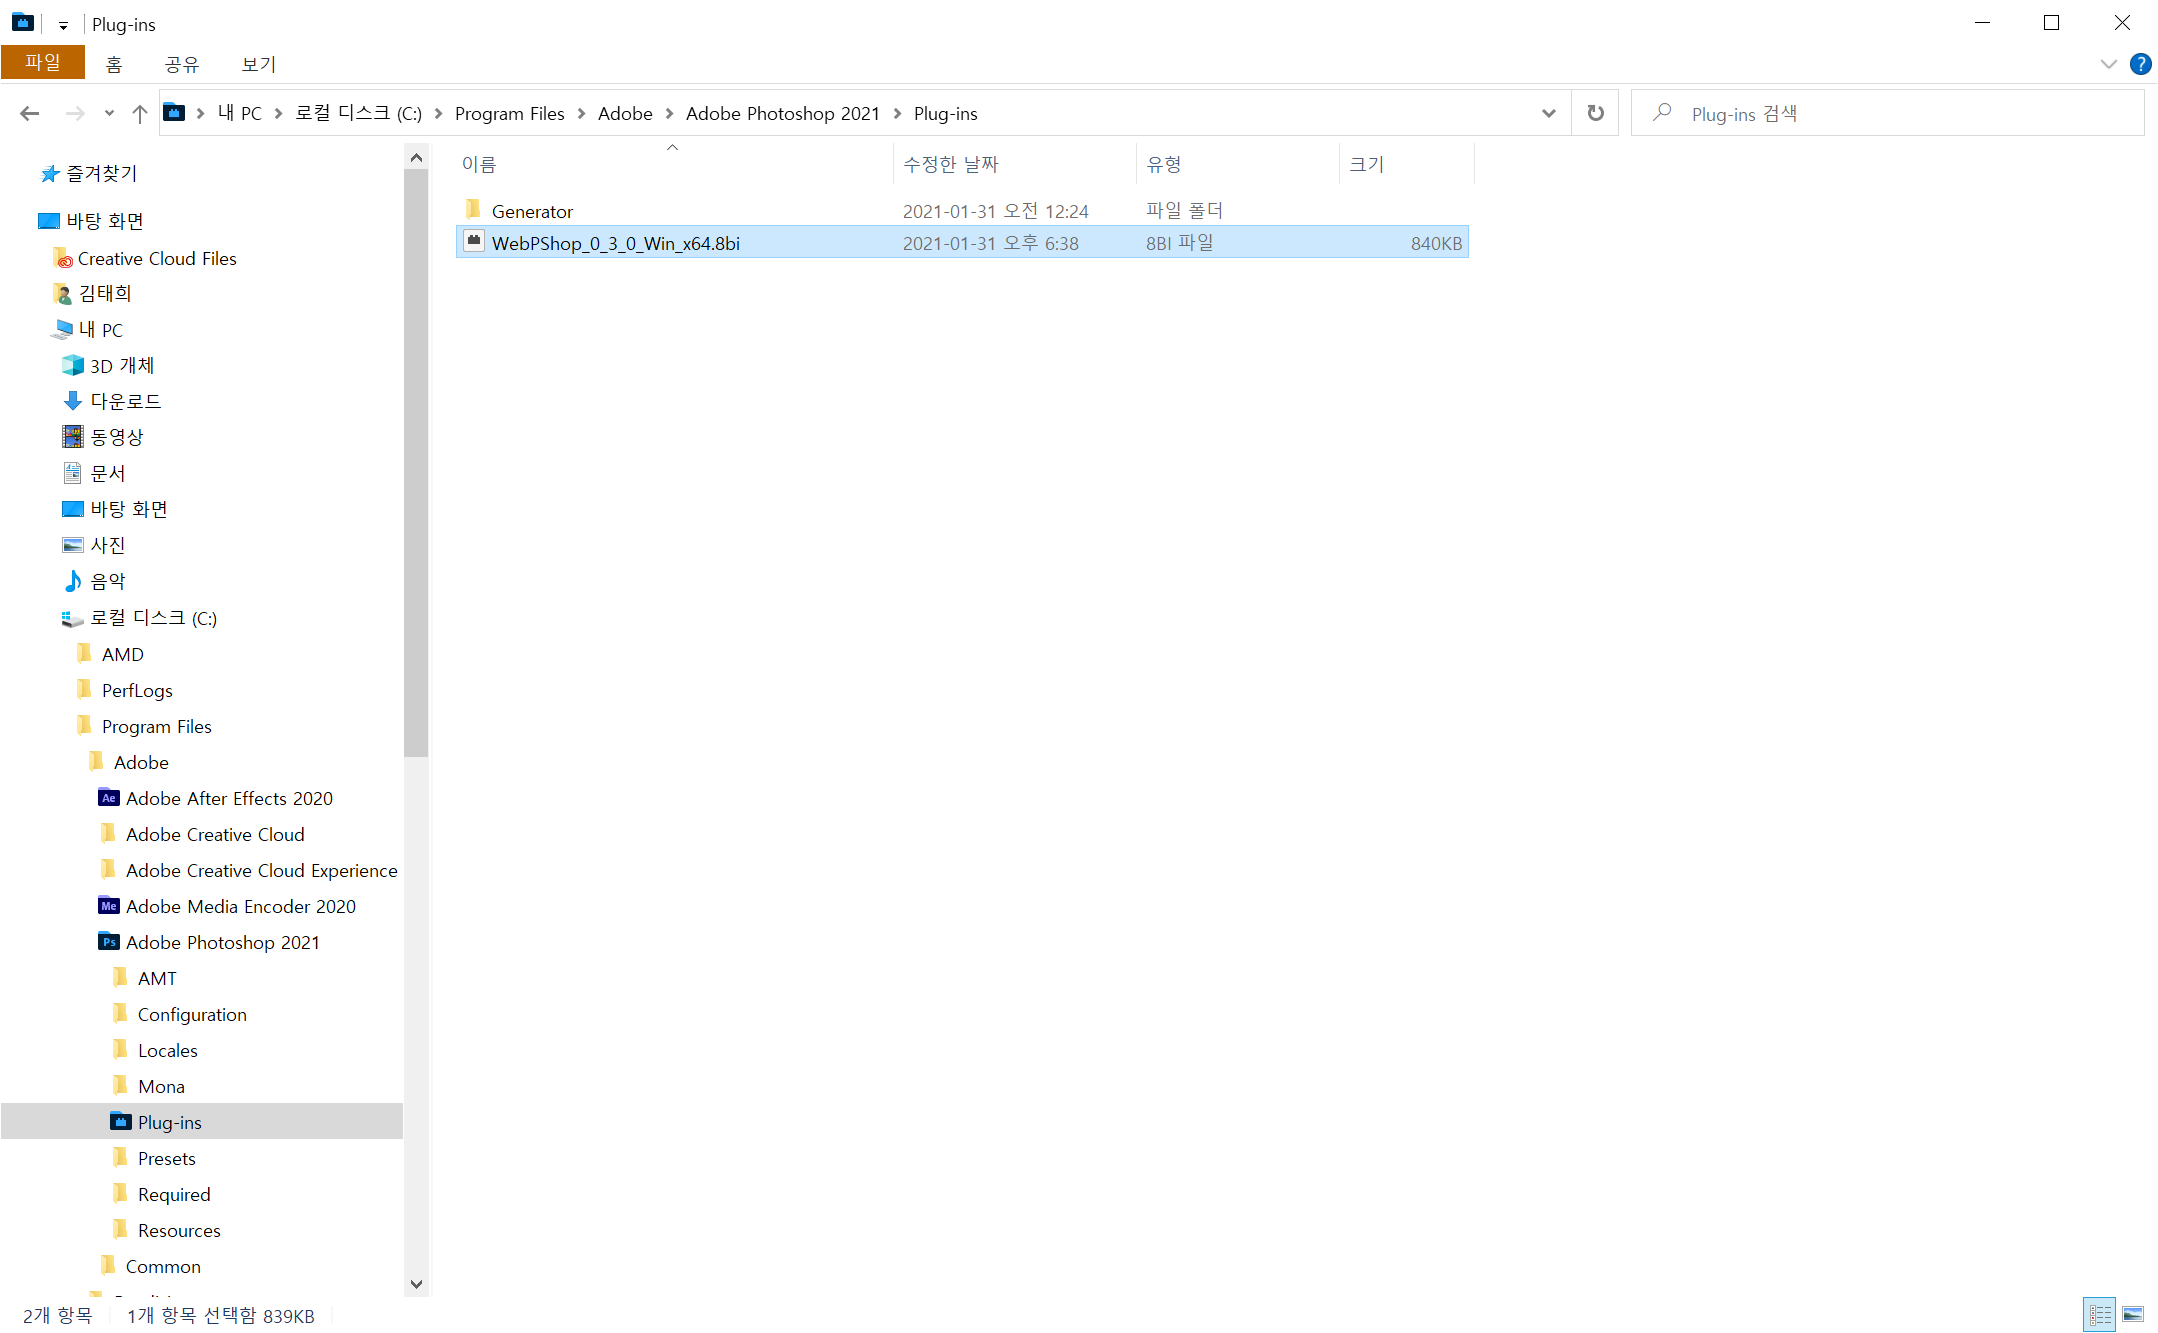Click the Up one level arrow
This screenshot has width=2158, height=1333.
pos(140,114)
